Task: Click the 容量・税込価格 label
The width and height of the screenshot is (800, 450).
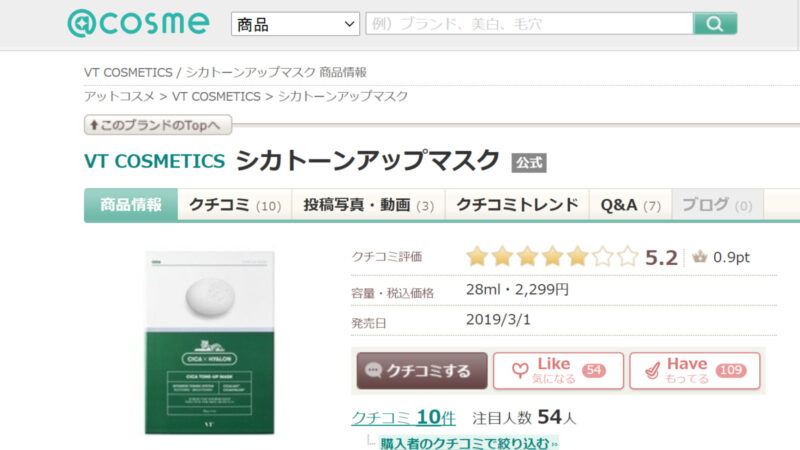Action: pos(392,293)
